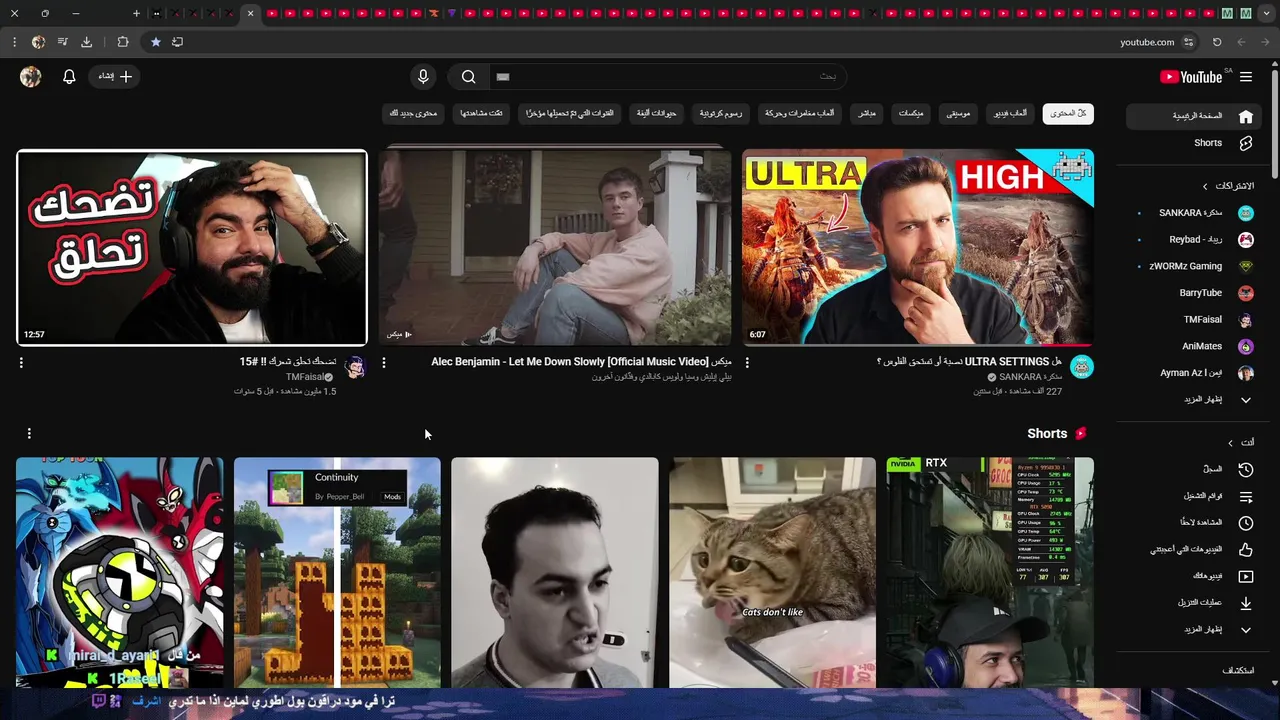Click the YouTube logo

pyautogui.click(x=1191, y=77)
